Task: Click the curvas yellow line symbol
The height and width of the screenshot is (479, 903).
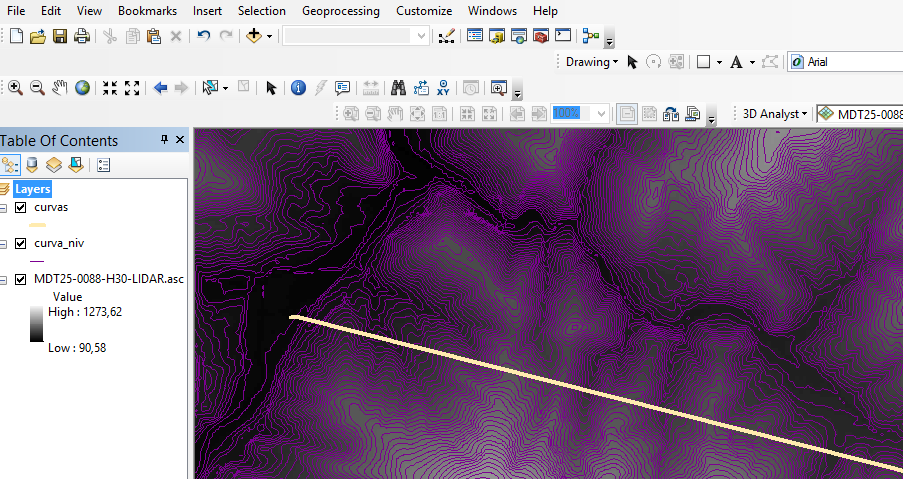Action: click(39, 225)
